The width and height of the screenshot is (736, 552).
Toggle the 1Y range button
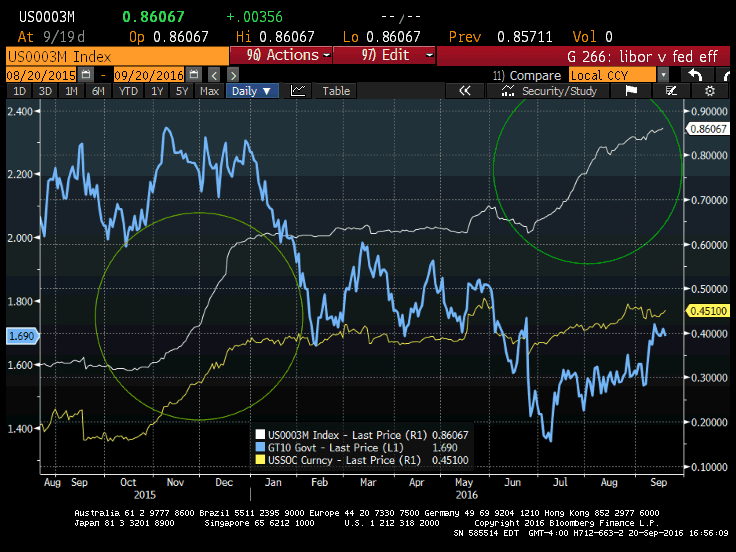tap(156, 91)
